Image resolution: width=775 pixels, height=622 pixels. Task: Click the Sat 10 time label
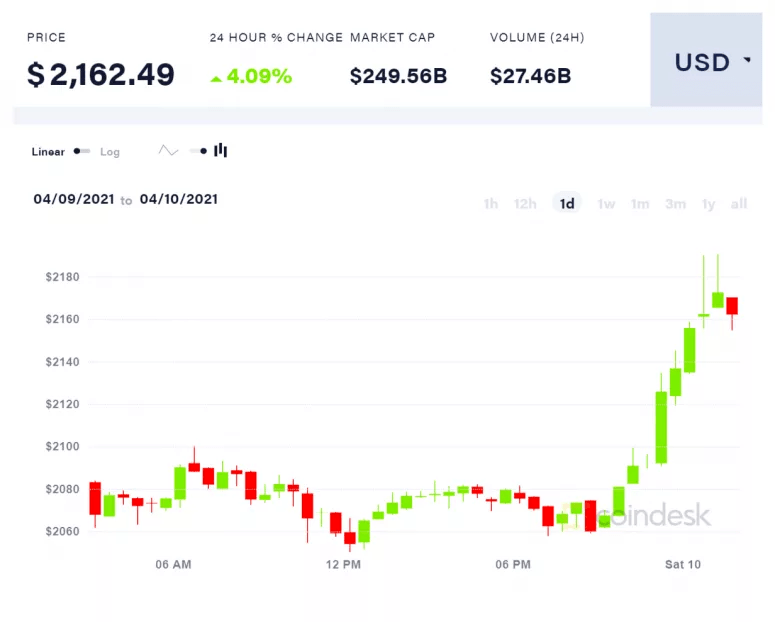tap(683, 564)
